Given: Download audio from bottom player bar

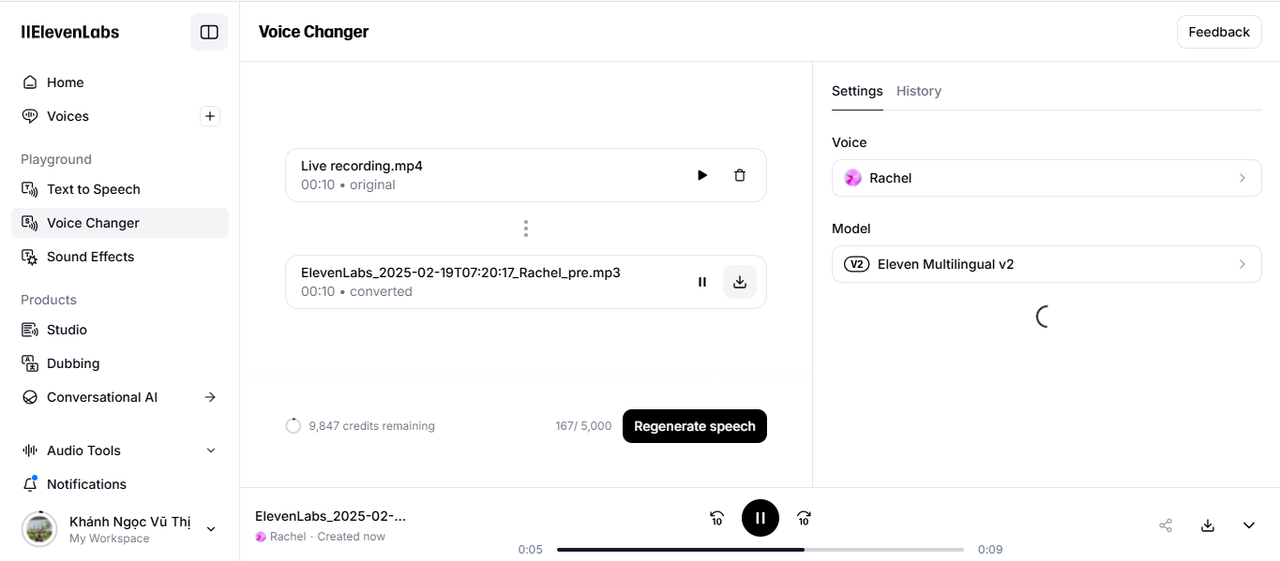Looking at the screenshot, I should tap(1208, 525).
